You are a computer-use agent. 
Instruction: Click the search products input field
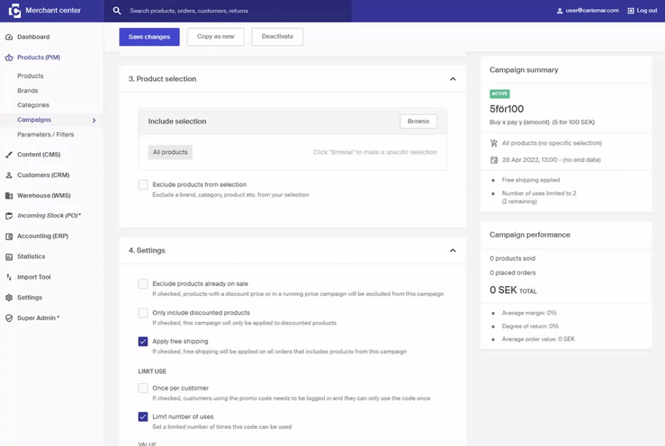[230, 11]
